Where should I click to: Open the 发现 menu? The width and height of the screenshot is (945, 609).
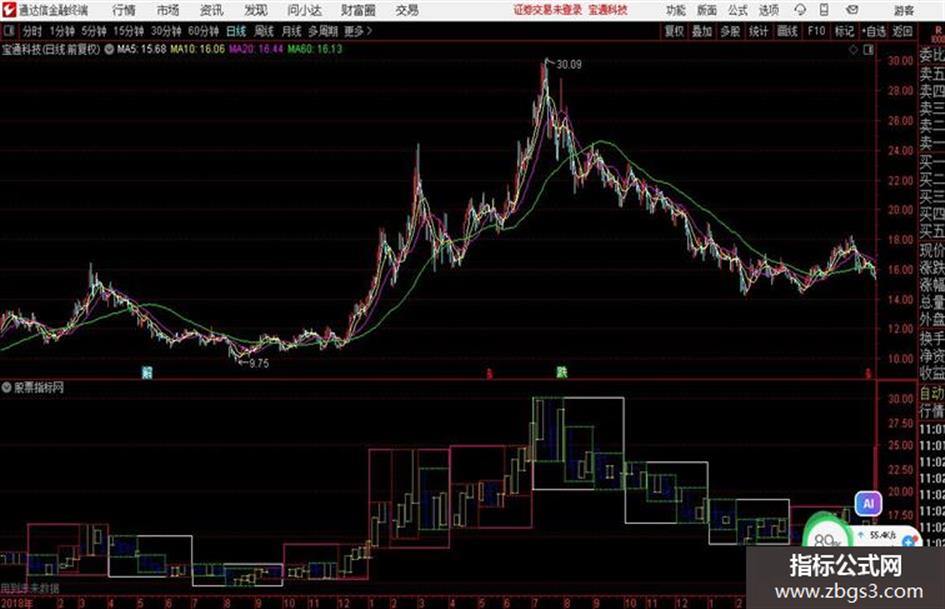click(256, 10)
